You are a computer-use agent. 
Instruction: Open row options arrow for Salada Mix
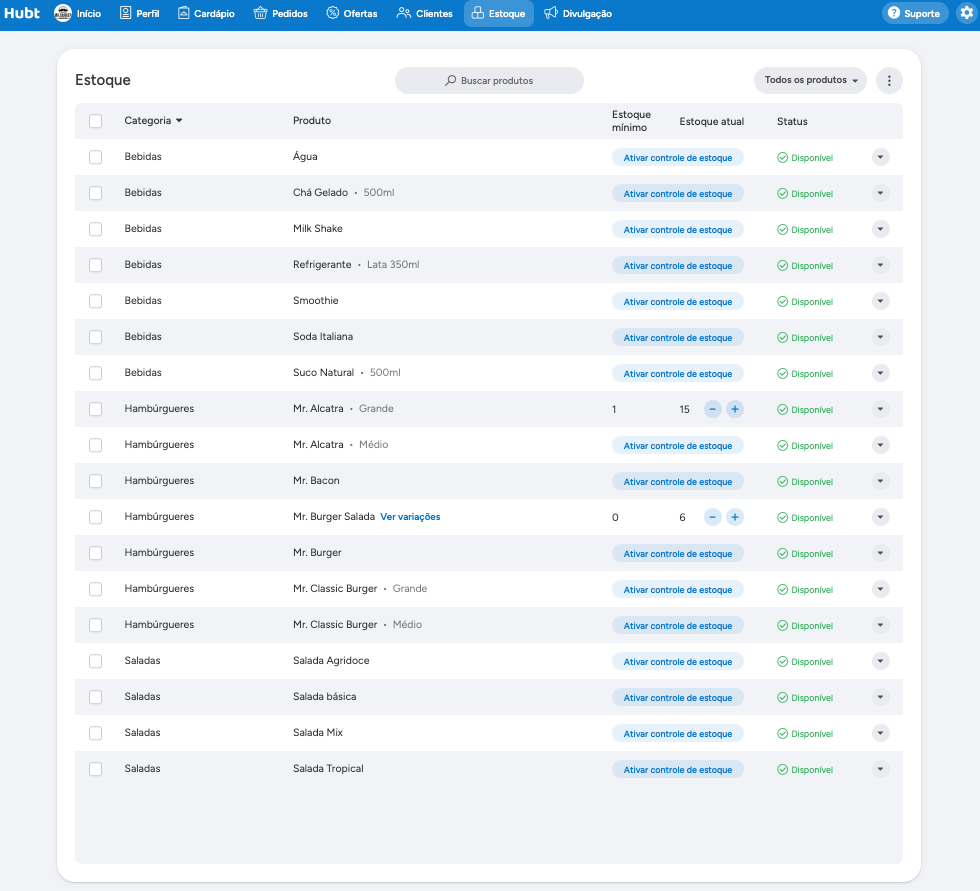click(x=880, y=733)
